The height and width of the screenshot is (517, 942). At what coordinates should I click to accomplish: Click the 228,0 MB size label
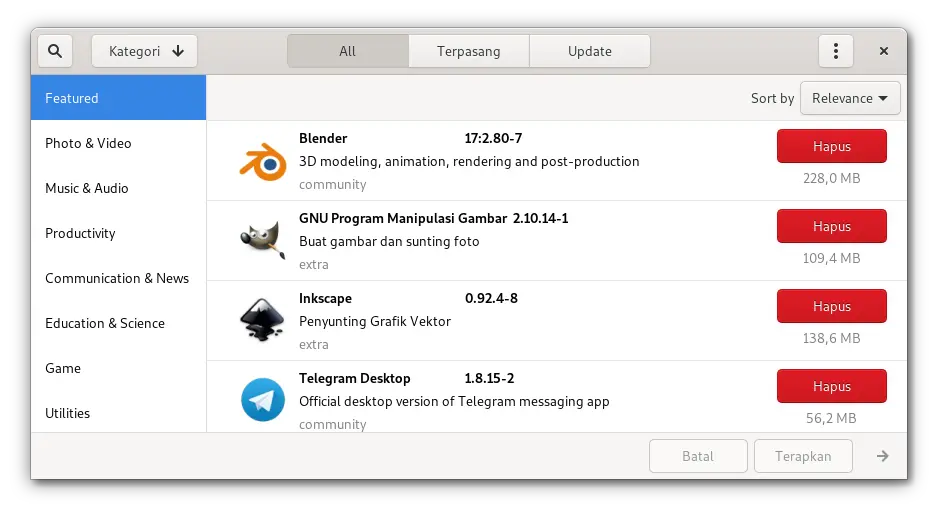pos(831,178)
